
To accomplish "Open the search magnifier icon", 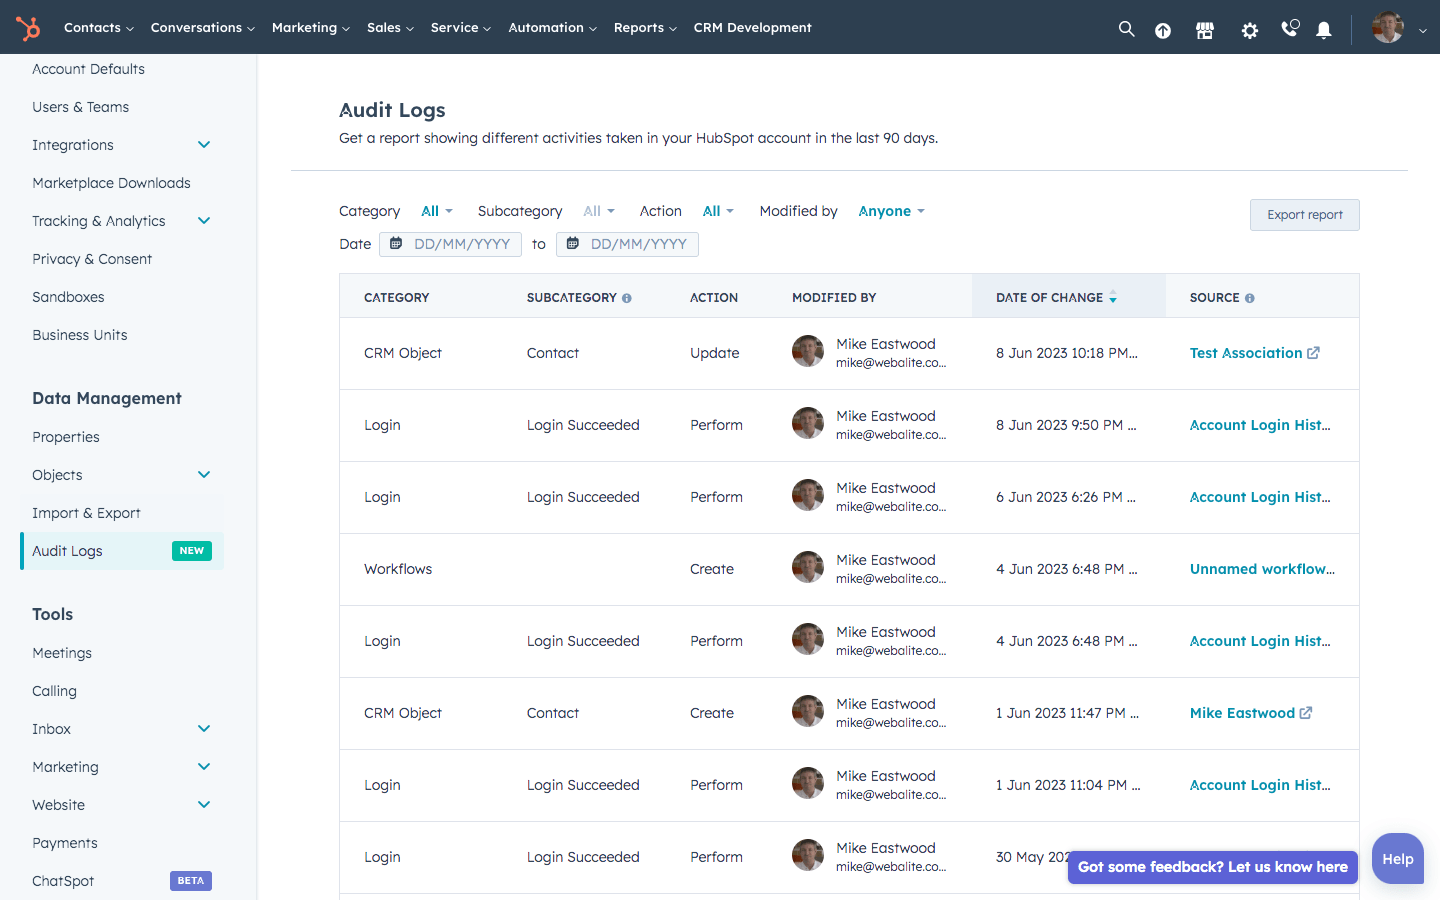I will coord(1126,29).
